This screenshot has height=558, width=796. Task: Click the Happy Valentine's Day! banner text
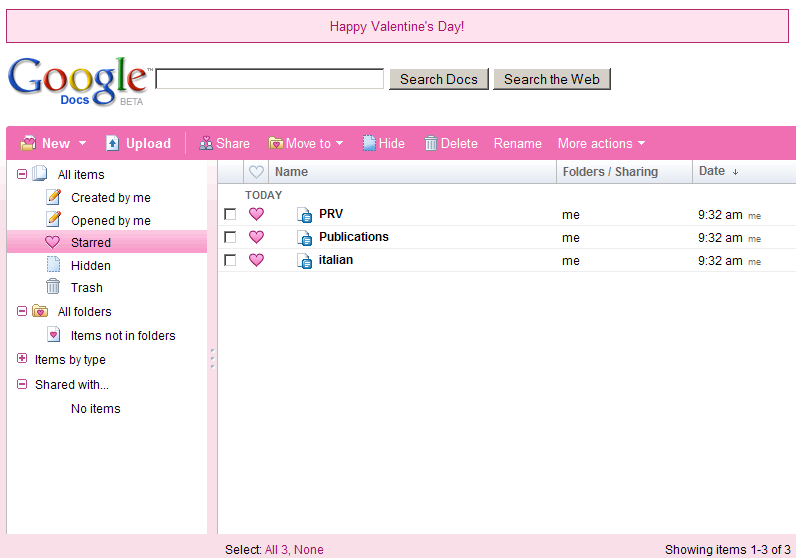click(397, 26)
